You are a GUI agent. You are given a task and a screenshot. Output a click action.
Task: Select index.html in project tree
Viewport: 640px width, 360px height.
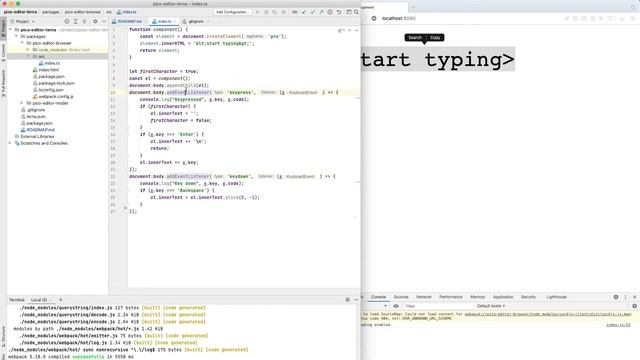(49, 70)
